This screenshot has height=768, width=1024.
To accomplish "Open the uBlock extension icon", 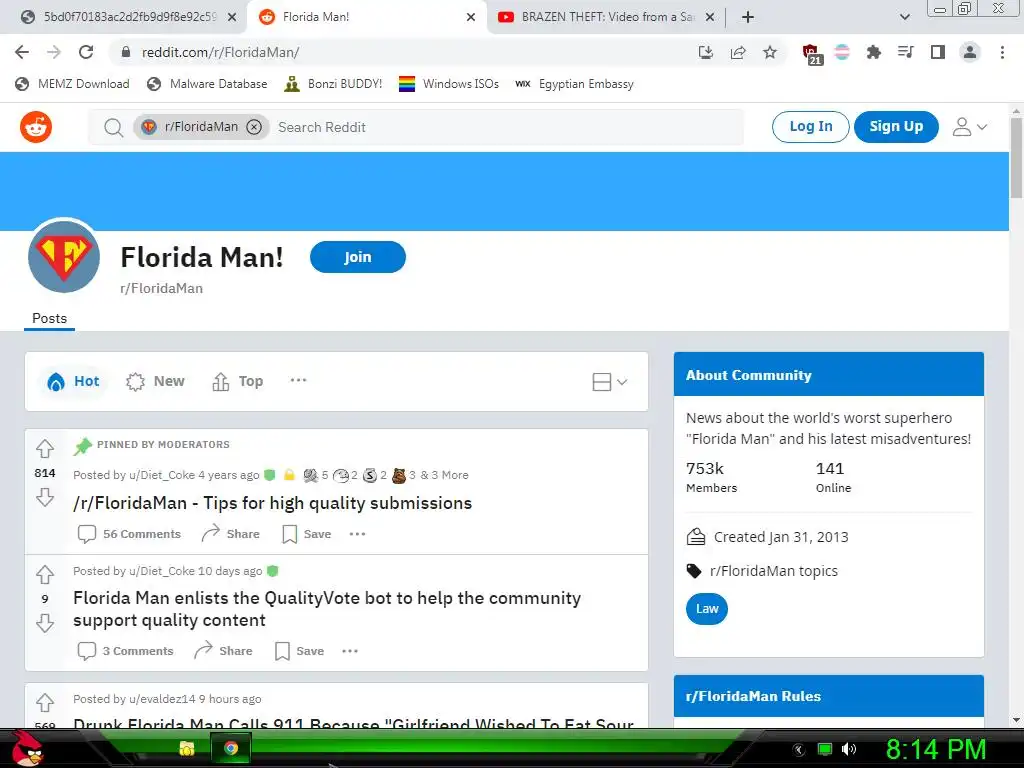I will coord(812,54).
